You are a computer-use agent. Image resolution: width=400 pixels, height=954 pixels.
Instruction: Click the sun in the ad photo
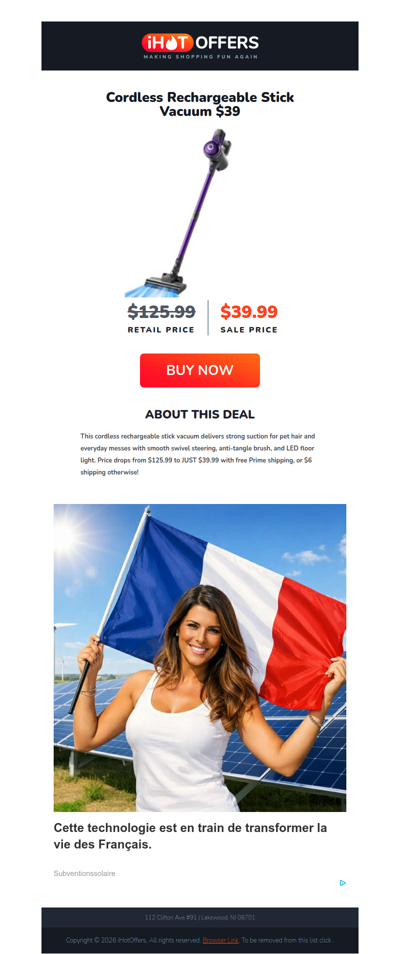click(65, 535)
